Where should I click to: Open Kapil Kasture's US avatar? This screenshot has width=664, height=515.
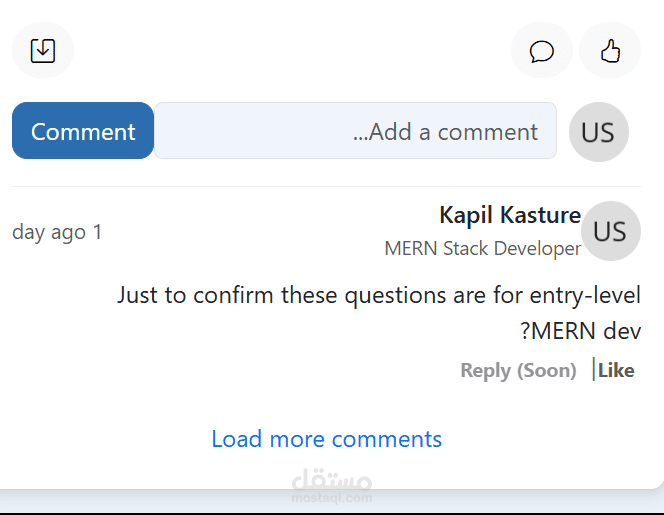[x=610, y=231]
